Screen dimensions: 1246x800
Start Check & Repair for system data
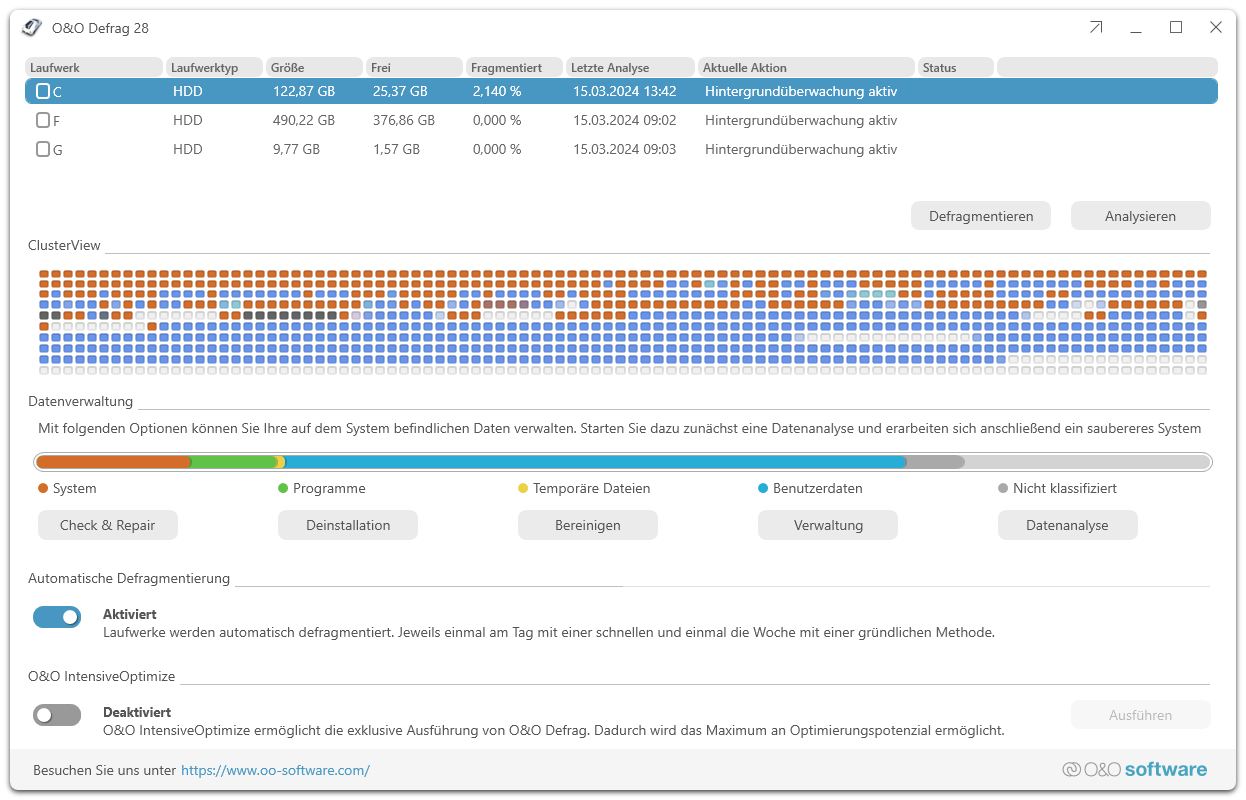tap(107, 524)
